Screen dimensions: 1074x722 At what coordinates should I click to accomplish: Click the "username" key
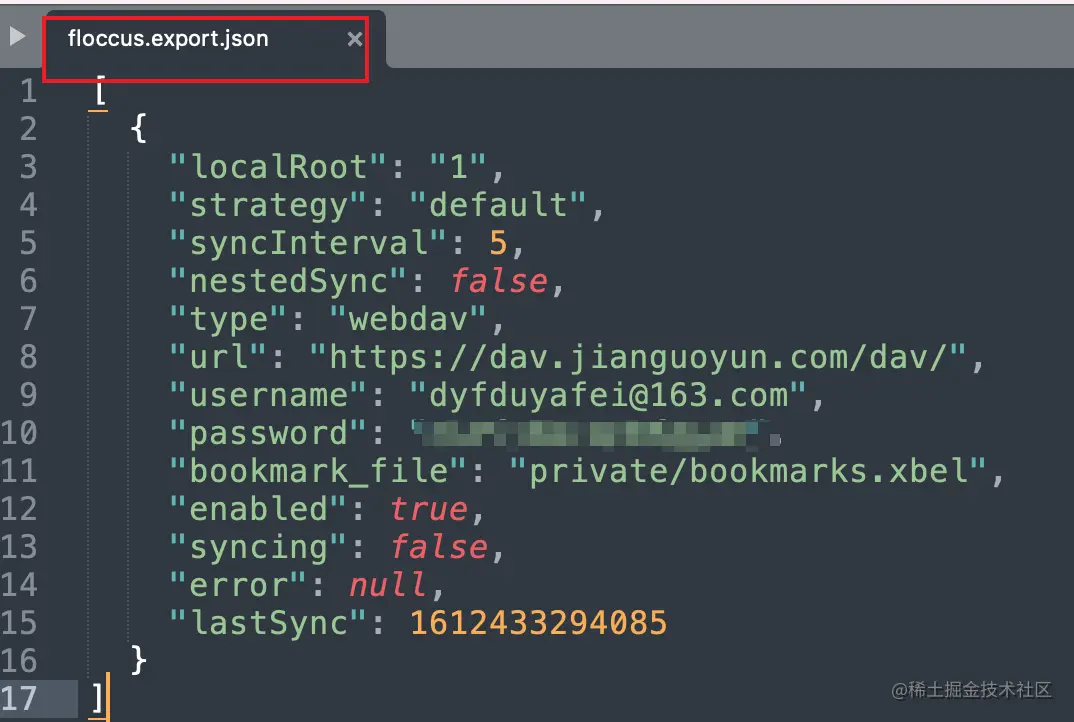268,395
